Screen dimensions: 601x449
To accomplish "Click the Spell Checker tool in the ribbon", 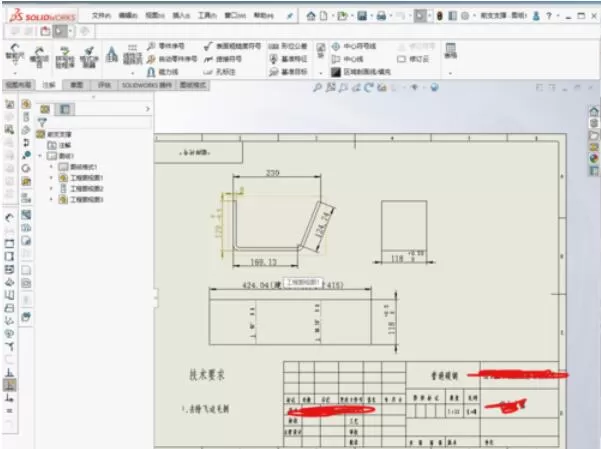I will click(x=65, y=56).
